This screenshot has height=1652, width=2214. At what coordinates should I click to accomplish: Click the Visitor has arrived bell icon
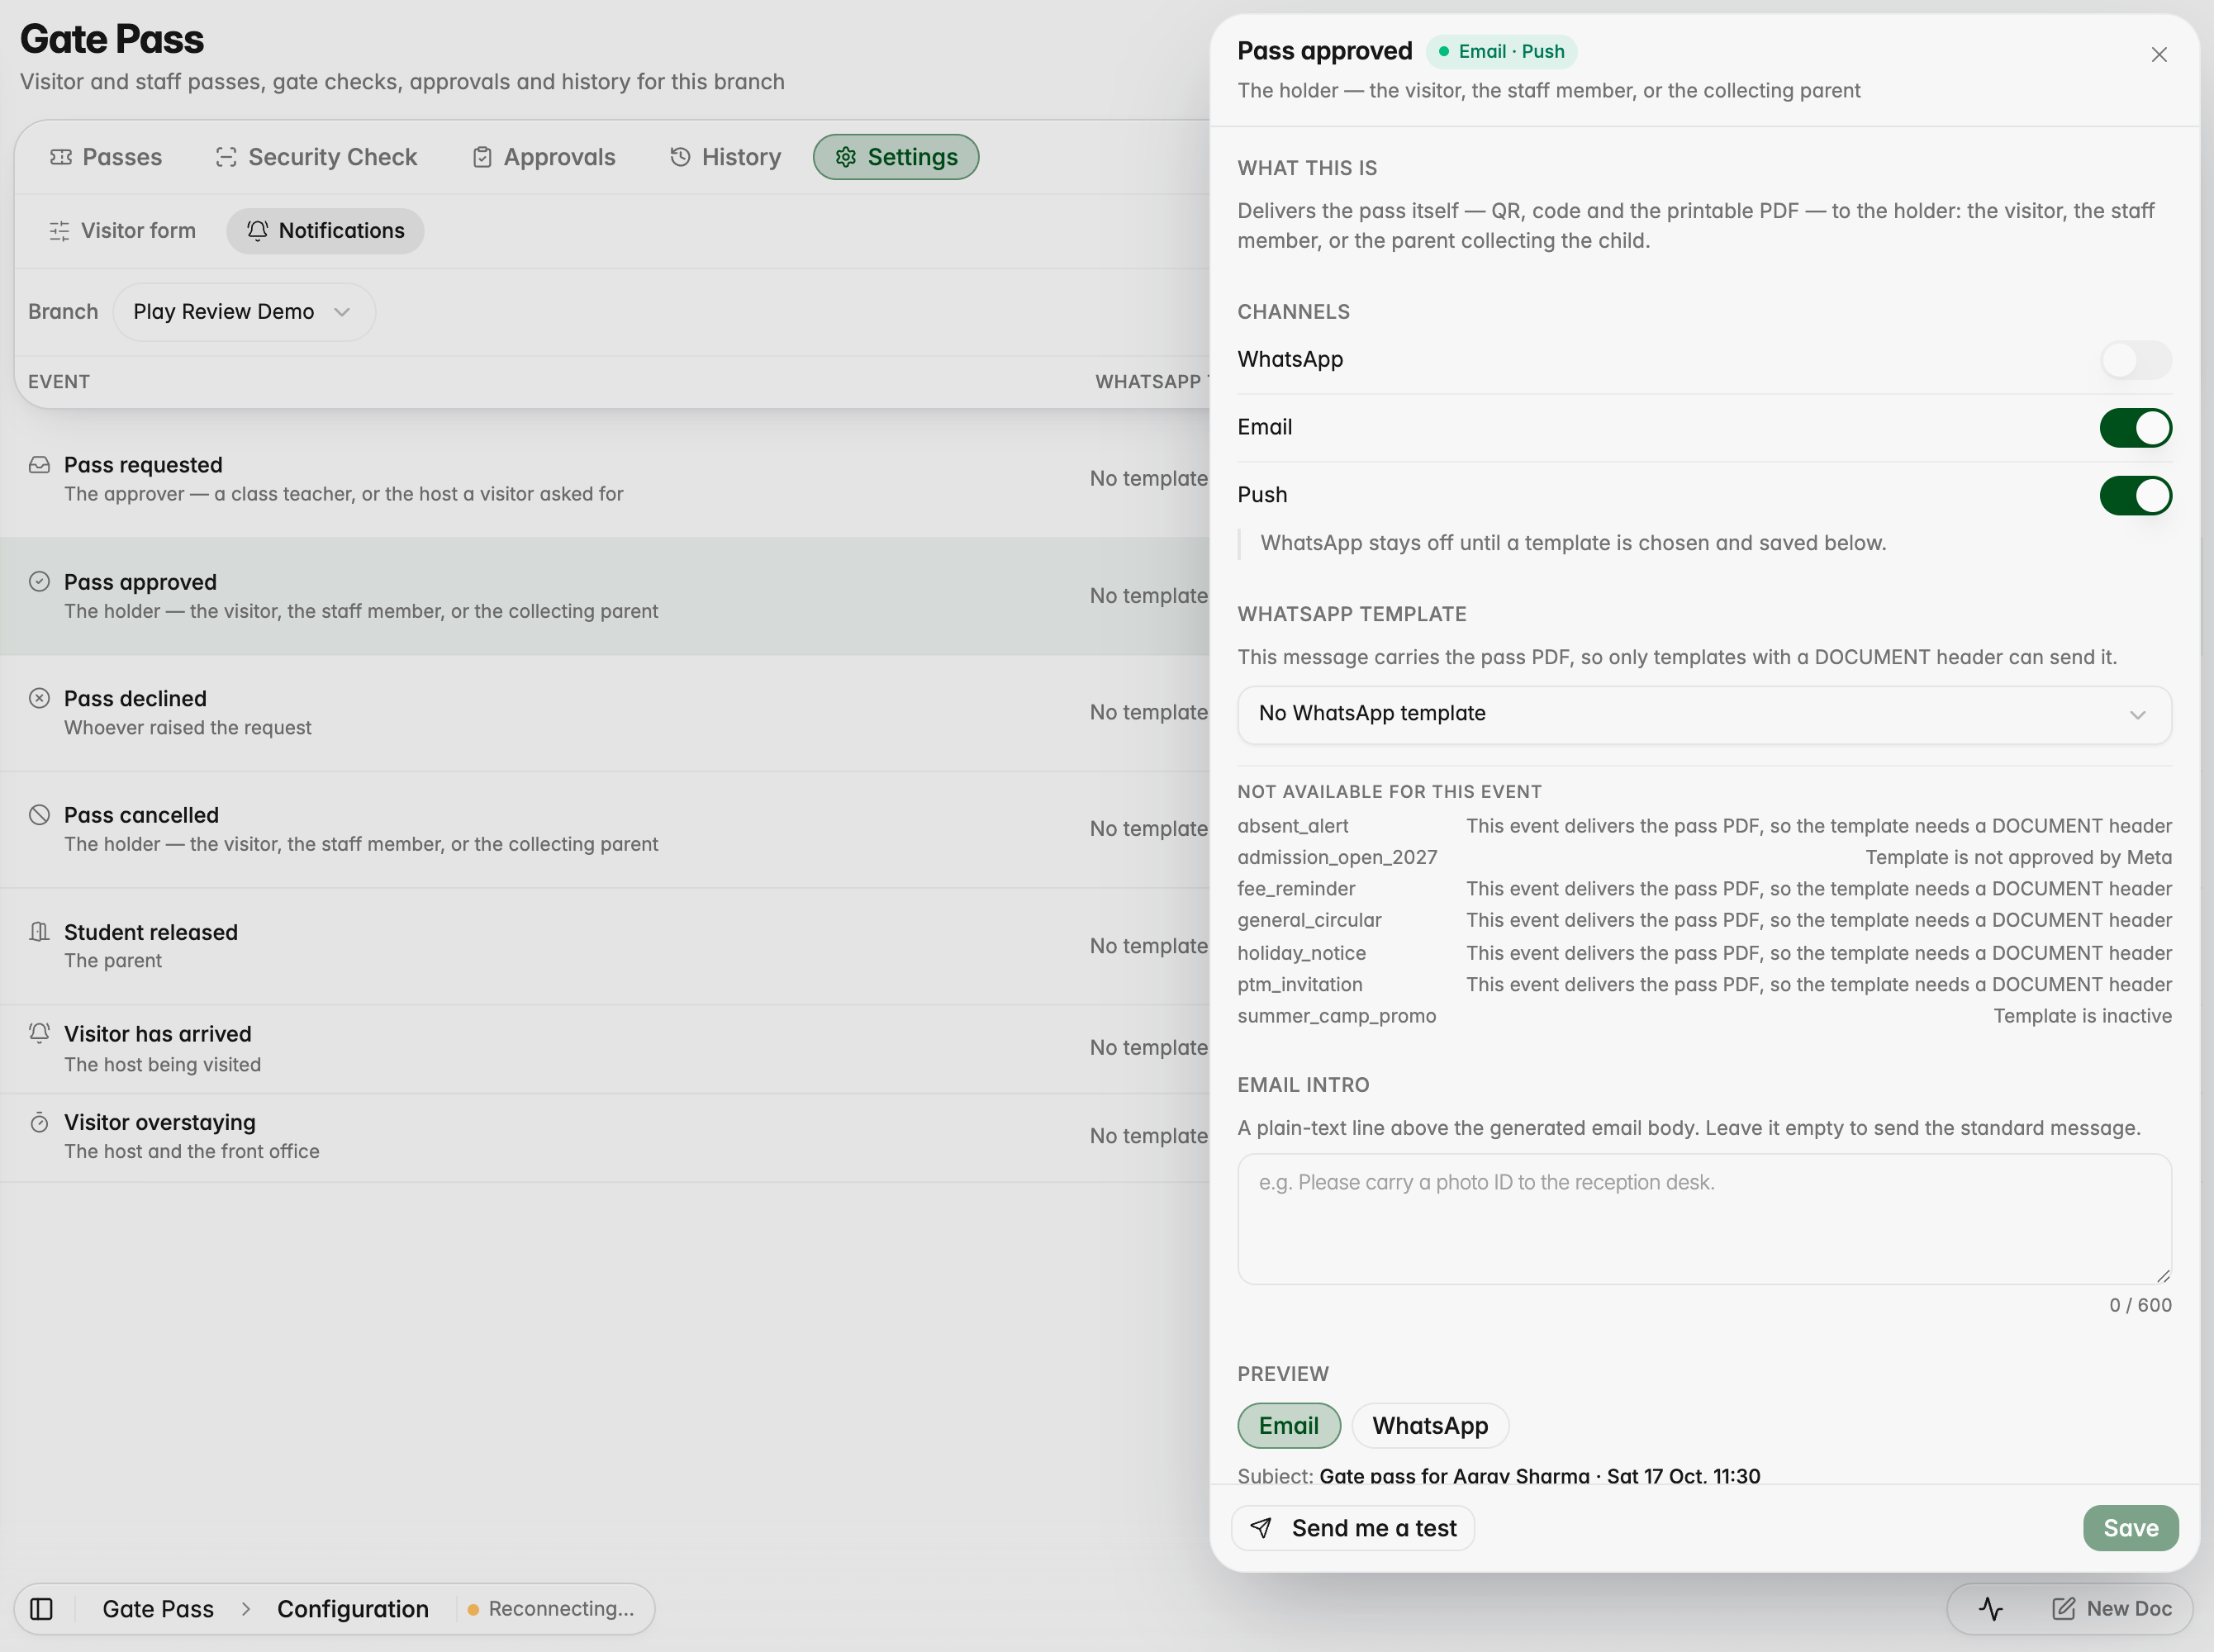(x=39, y=1033)
